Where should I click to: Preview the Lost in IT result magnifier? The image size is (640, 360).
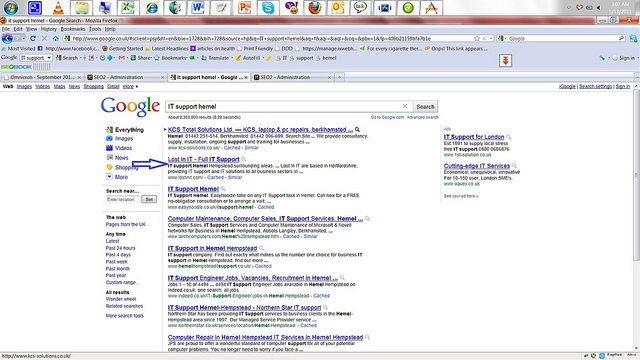pyautogui.click(x=244, y=159)
